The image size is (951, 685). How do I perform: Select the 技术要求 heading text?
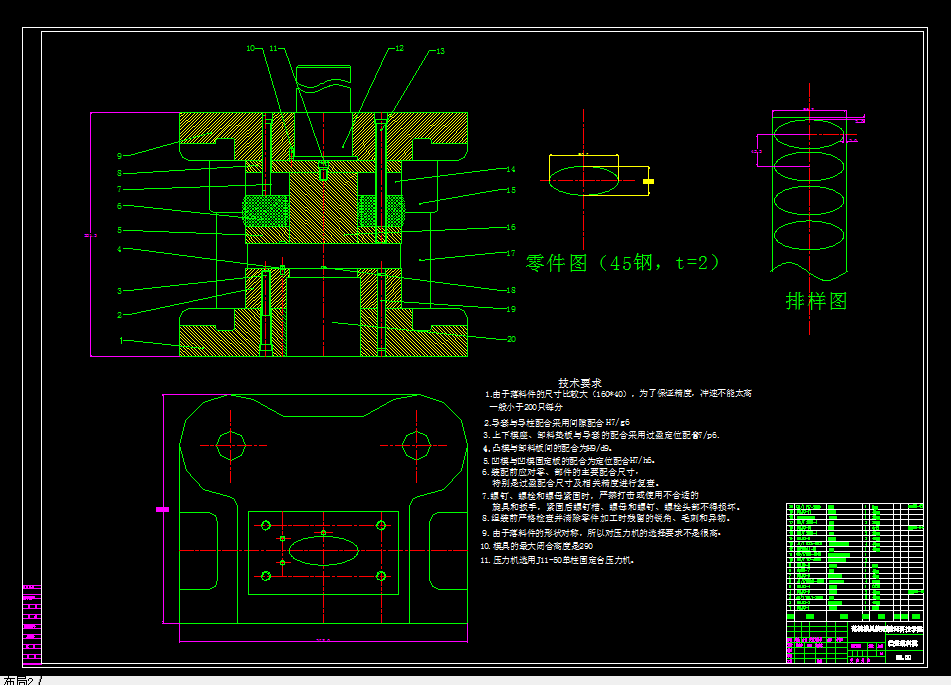click(580, 383)
